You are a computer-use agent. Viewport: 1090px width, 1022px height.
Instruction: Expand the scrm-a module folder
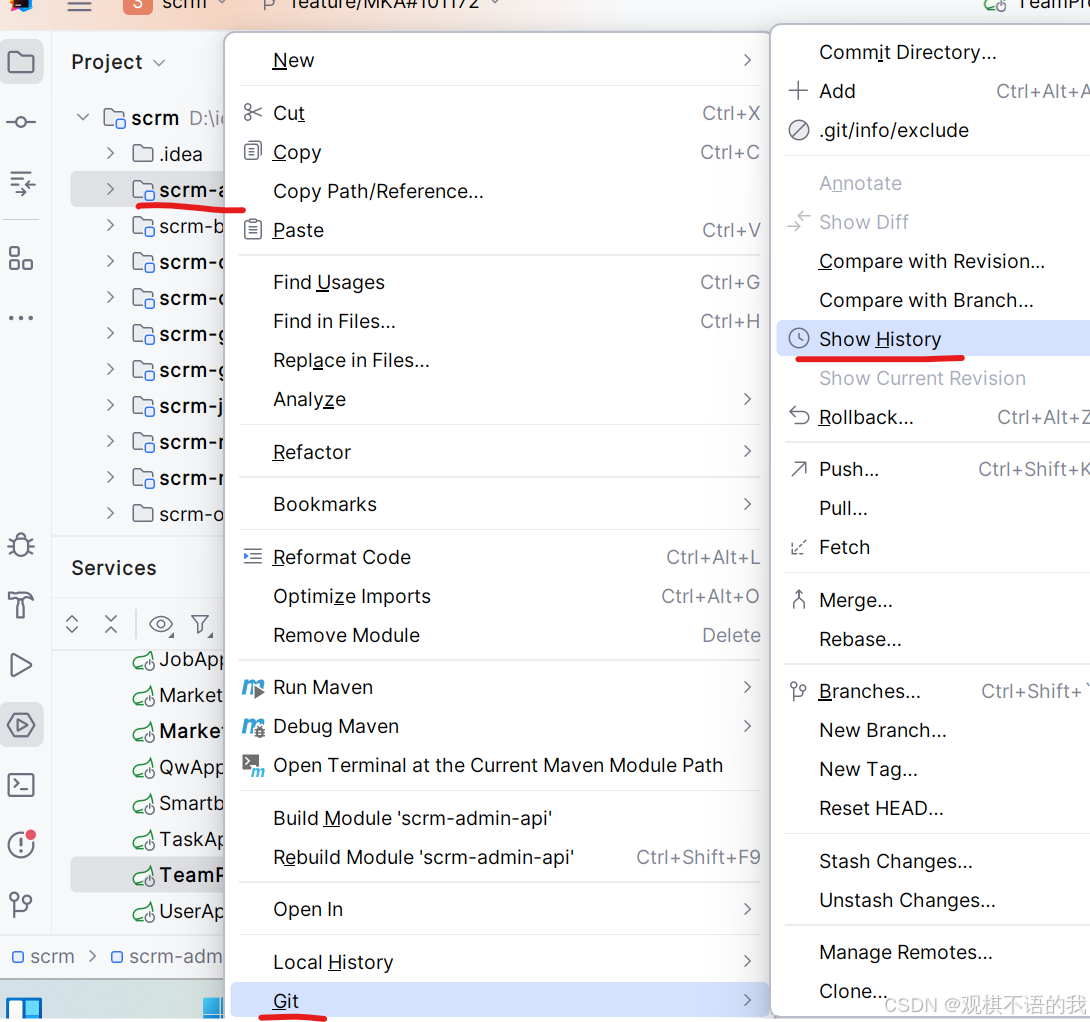coord(110,189)
